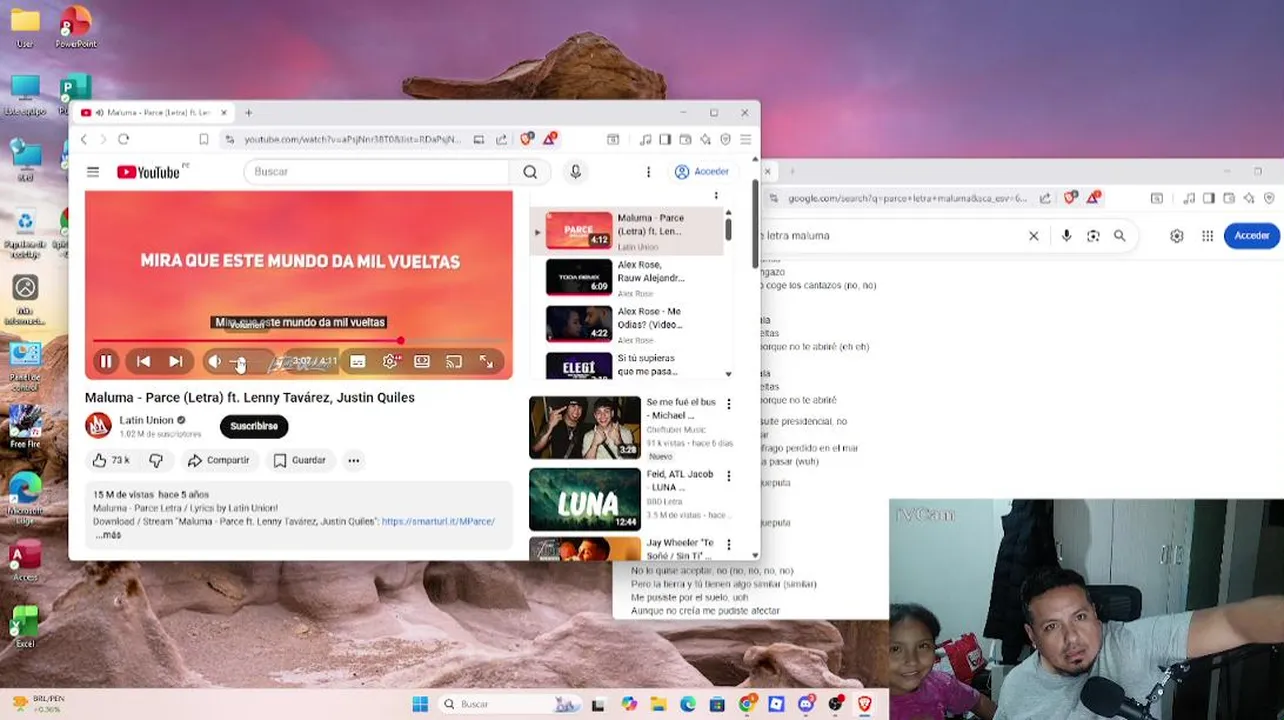Open Google quick settings gear
This screenshot has width=1284, height=720.
pyautogui.click(x=1177, y=236)
